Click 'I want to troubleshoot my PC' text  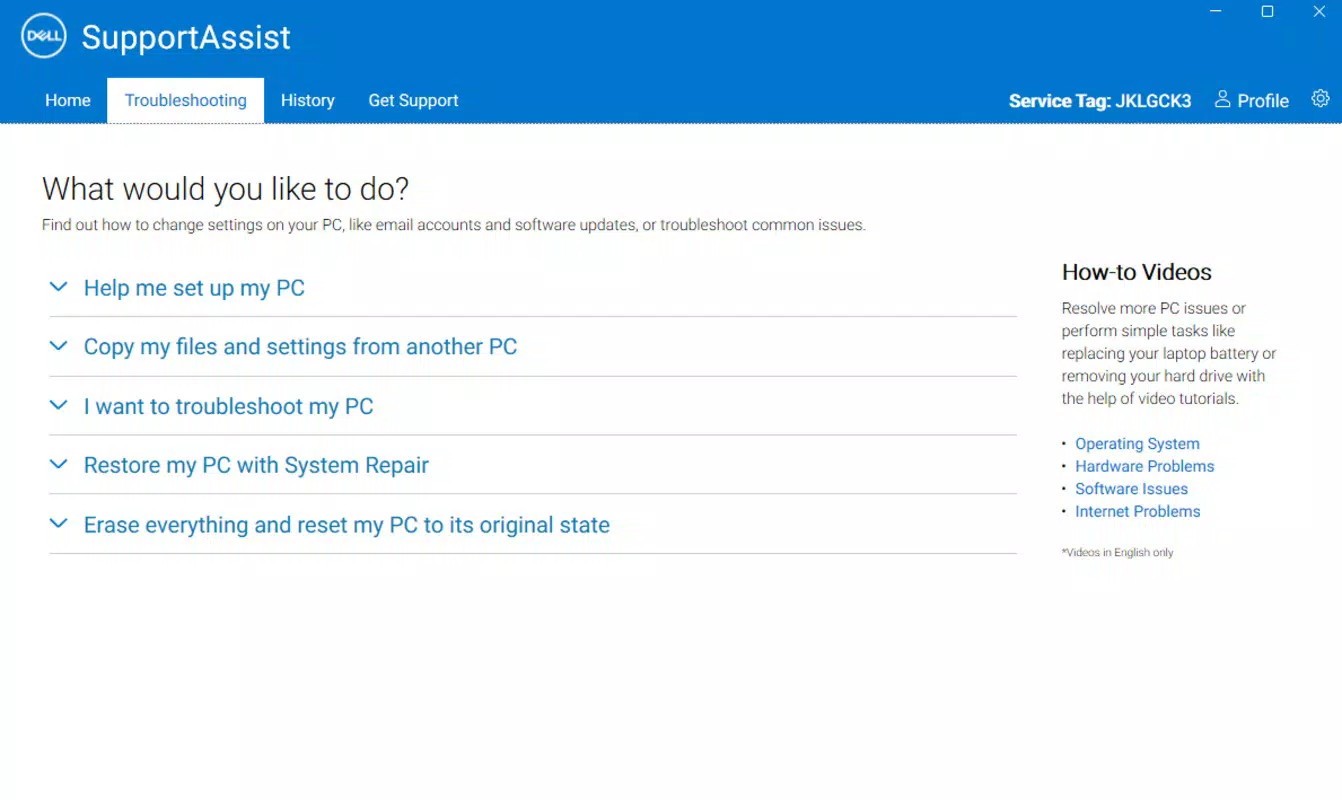click(x=228, y=407)
